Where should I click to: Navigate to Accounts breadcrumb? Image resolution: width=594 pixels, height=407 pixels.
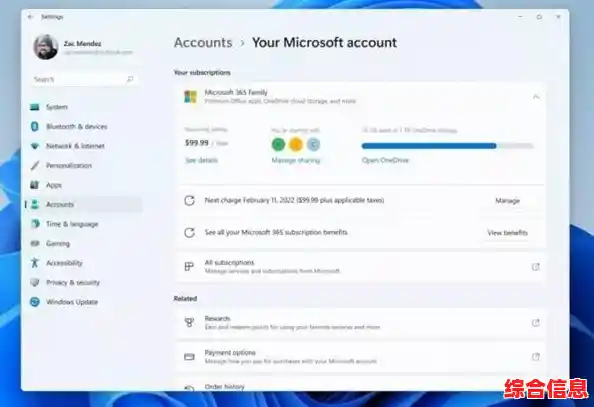pyautogui.click(x=203, y=42)
